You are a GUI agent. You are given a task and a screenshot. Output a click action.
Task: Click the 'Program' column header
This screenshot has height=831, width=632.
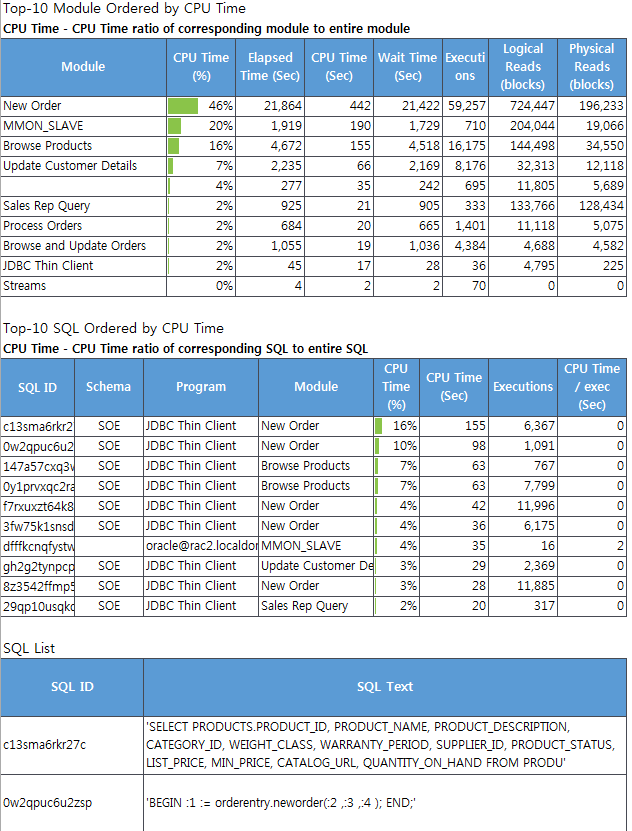tap(201, 387)
